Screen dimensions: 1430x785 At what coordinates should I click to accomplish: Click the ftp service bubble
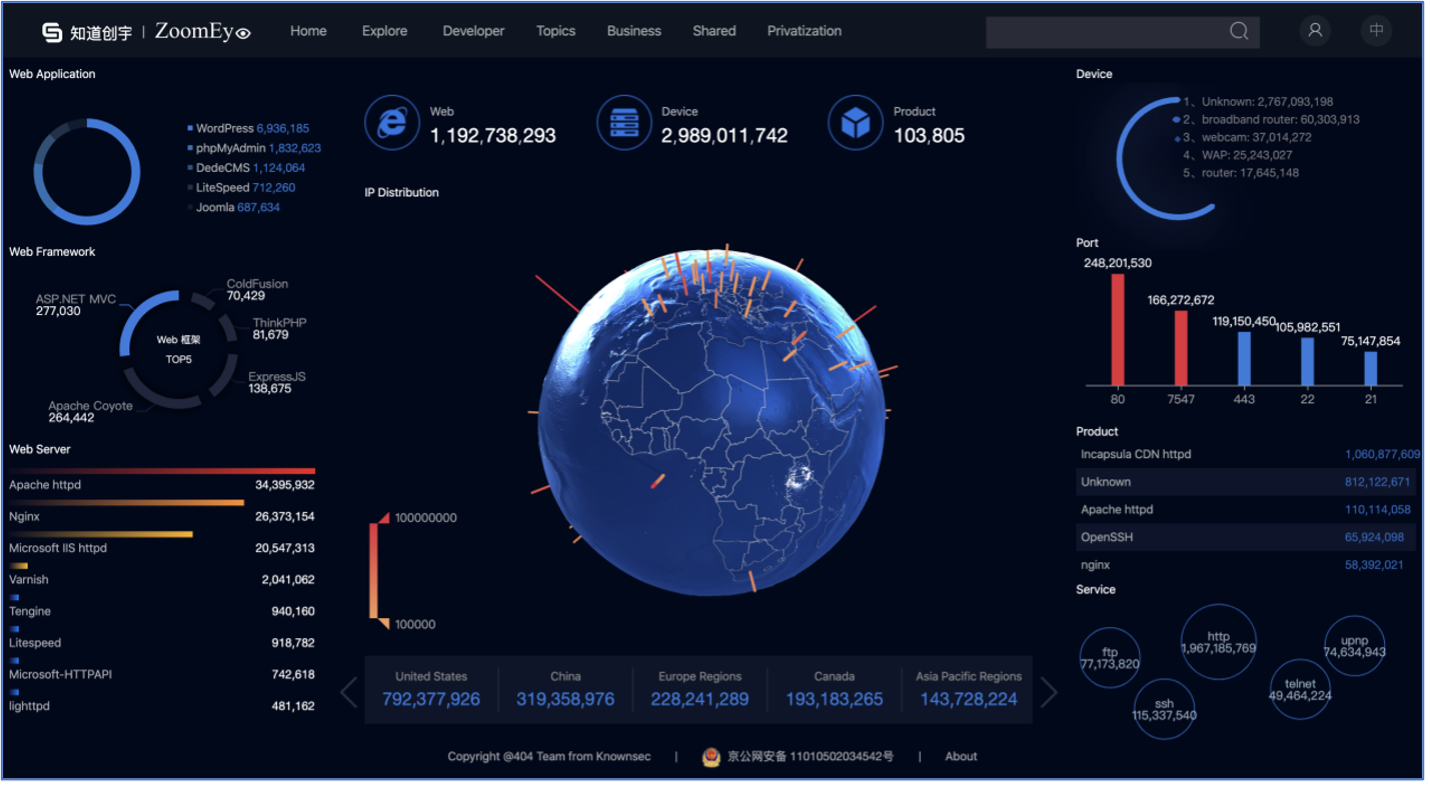click(1110, 658)
